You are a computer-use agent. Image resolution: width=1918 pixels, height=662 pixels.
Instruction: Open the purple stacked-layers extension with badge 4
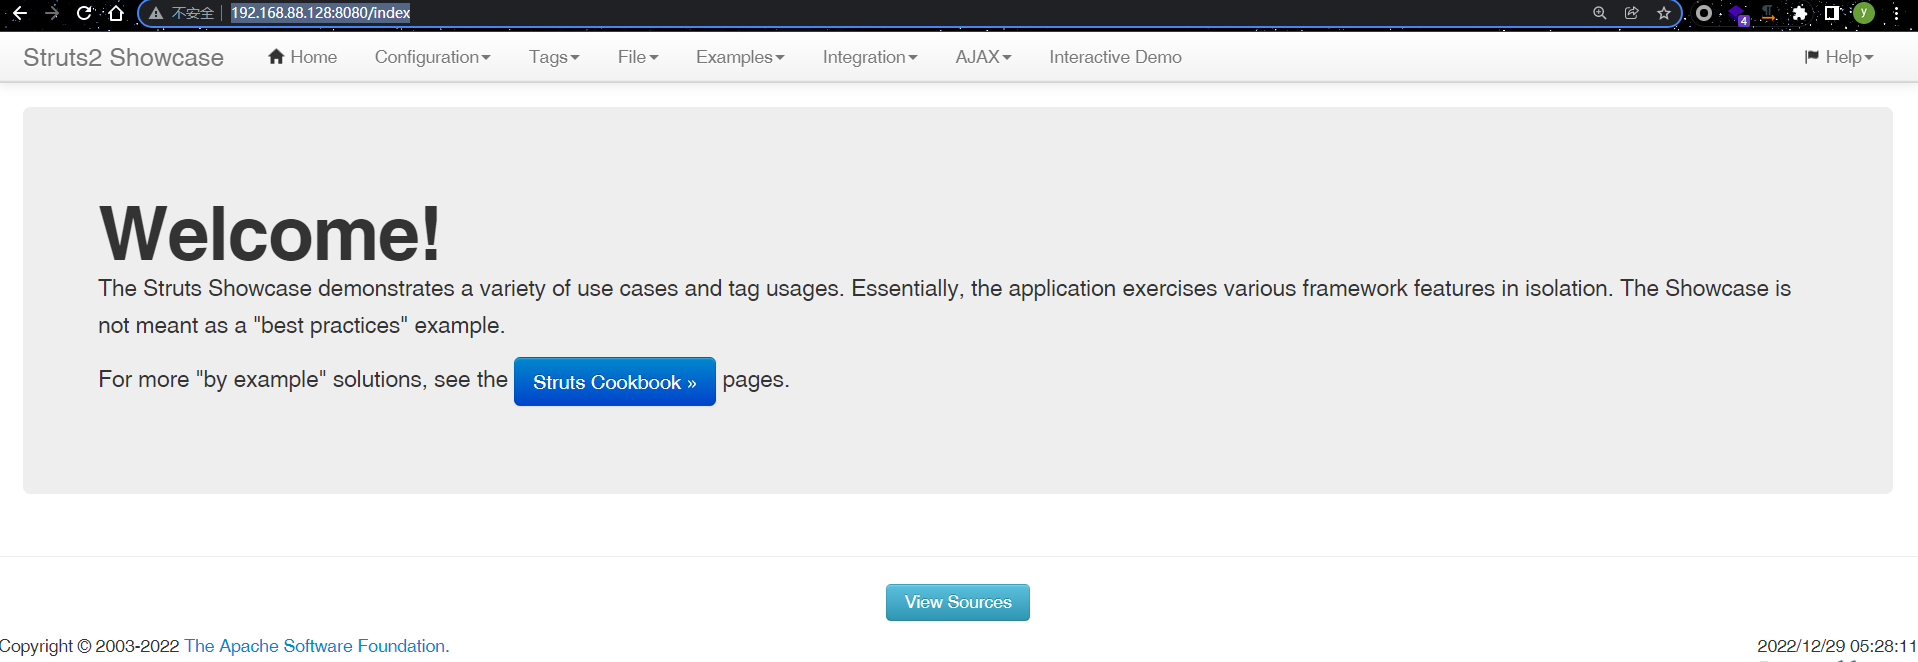click(x=1738, y=14)
